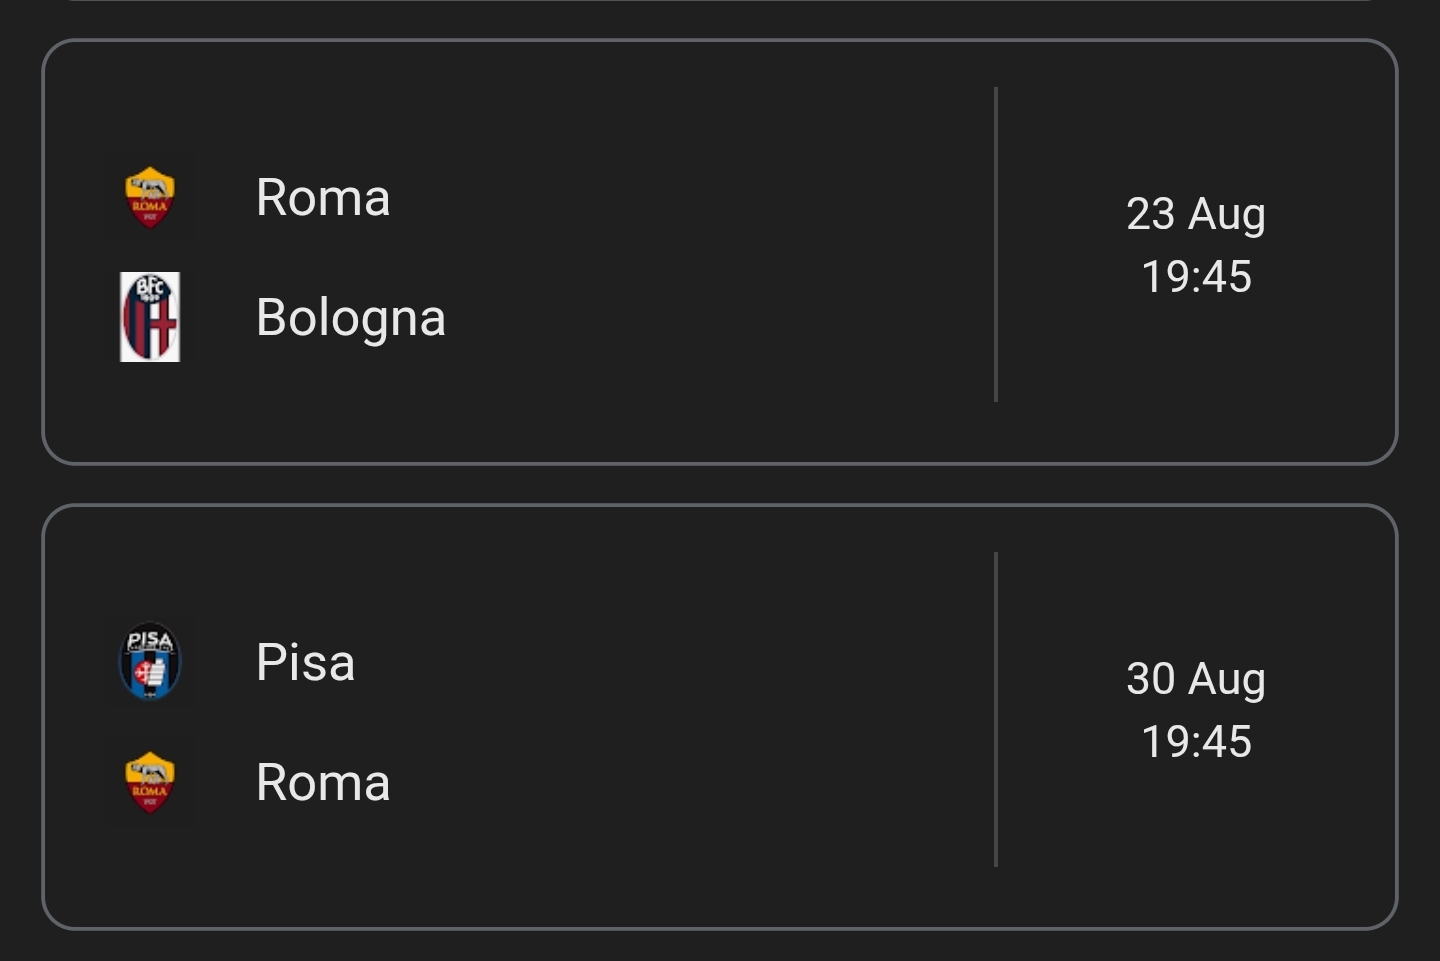Select the 23 Aug date label
This screenshot has height=961, width=1440.
pyautogui.click(x=1196, y=214)
